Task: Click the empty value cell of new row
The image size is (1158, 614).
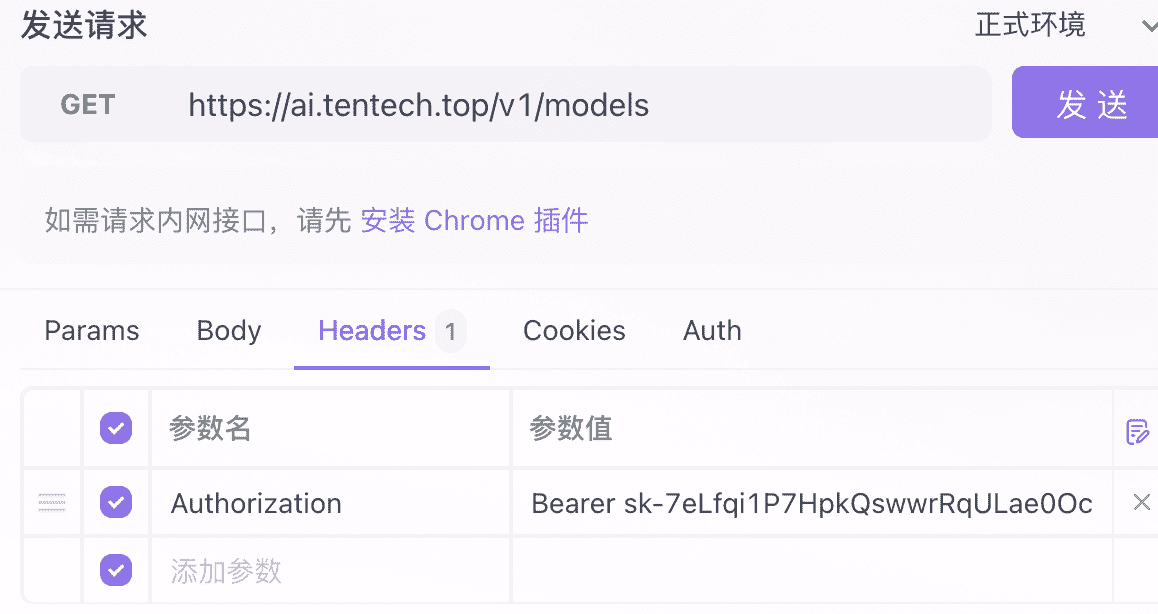Action: point(811,571)
